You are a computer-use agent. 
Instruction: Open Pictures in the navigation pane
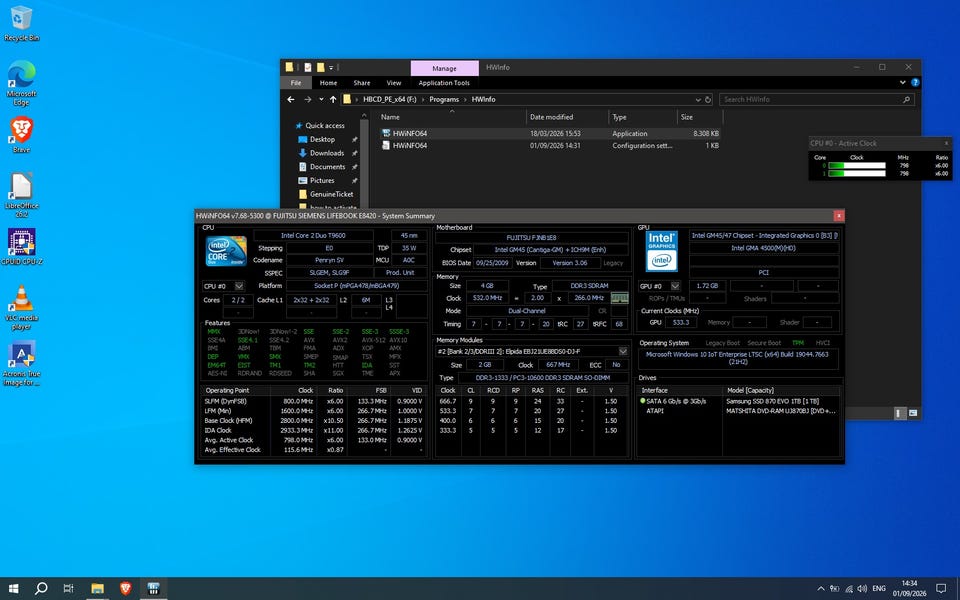pyautogui.click(x=322, y=181)
